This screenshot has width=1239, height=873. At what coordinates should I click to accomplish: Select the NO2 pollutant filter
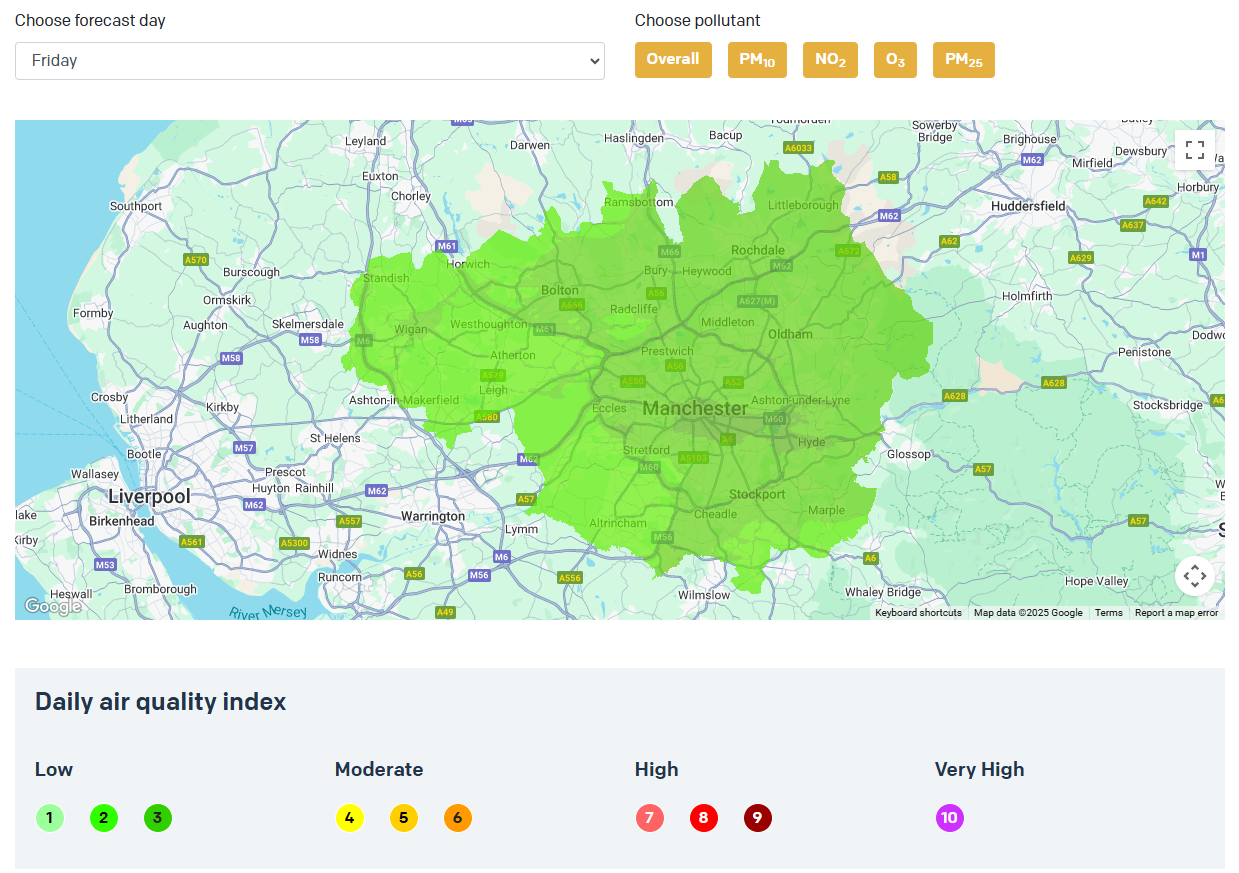(830, 59)
